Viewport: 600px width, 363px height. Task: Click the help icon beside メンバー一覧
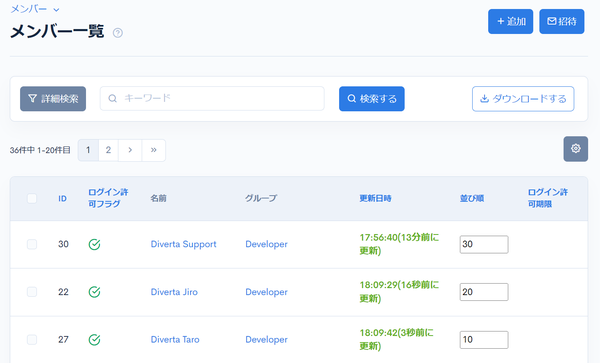(118, 33)
